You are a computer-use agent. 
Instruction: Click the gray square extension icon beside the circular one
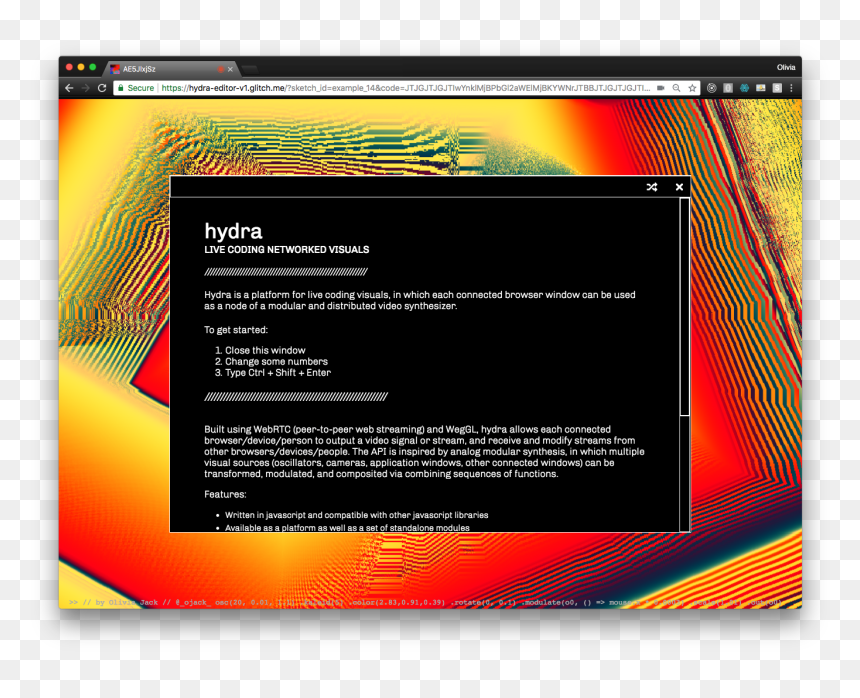[x=728, y=88]
